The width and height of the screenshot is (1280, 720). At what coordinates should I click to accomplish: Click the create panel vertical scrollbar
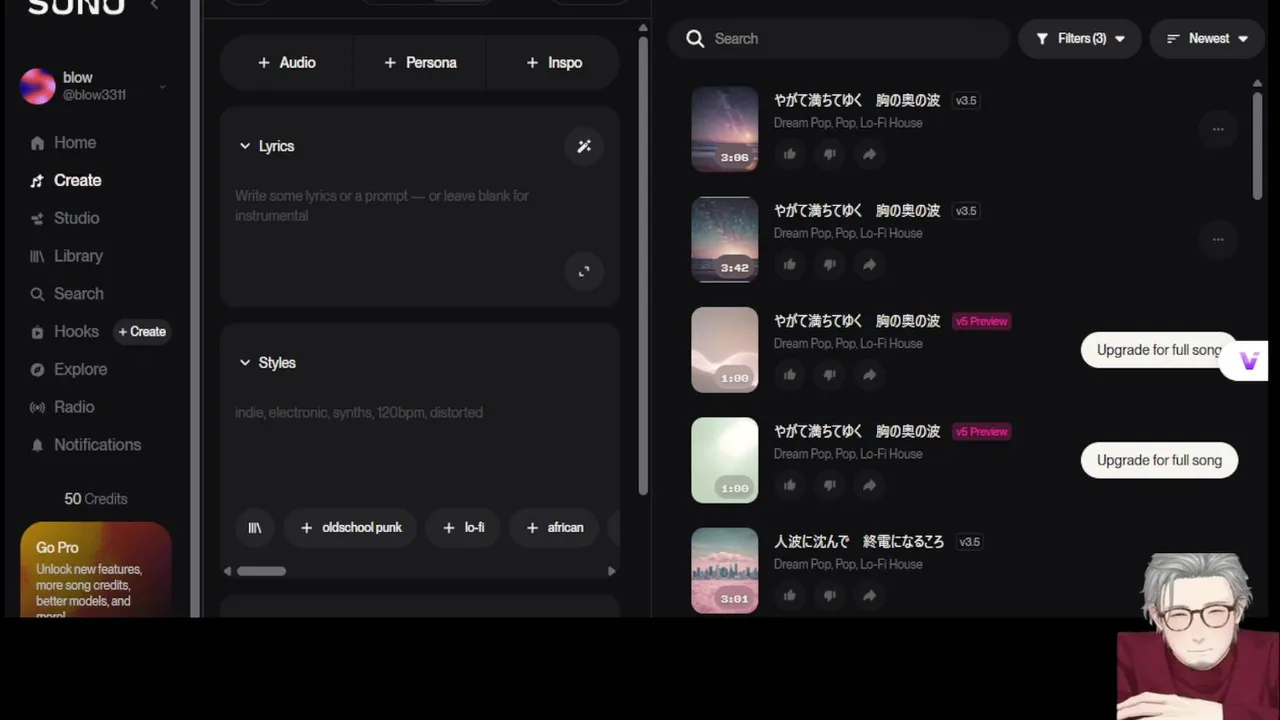coord(643,265)
